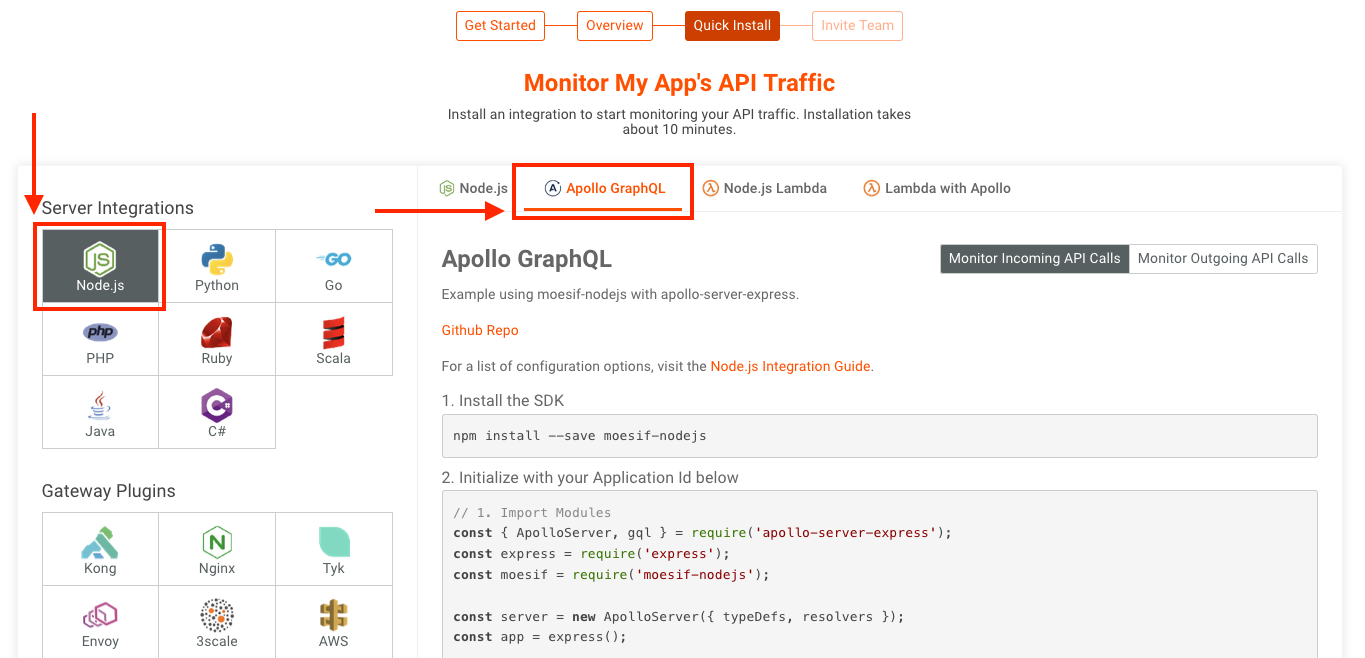Click the Ruby integration icon

[217, 339]
